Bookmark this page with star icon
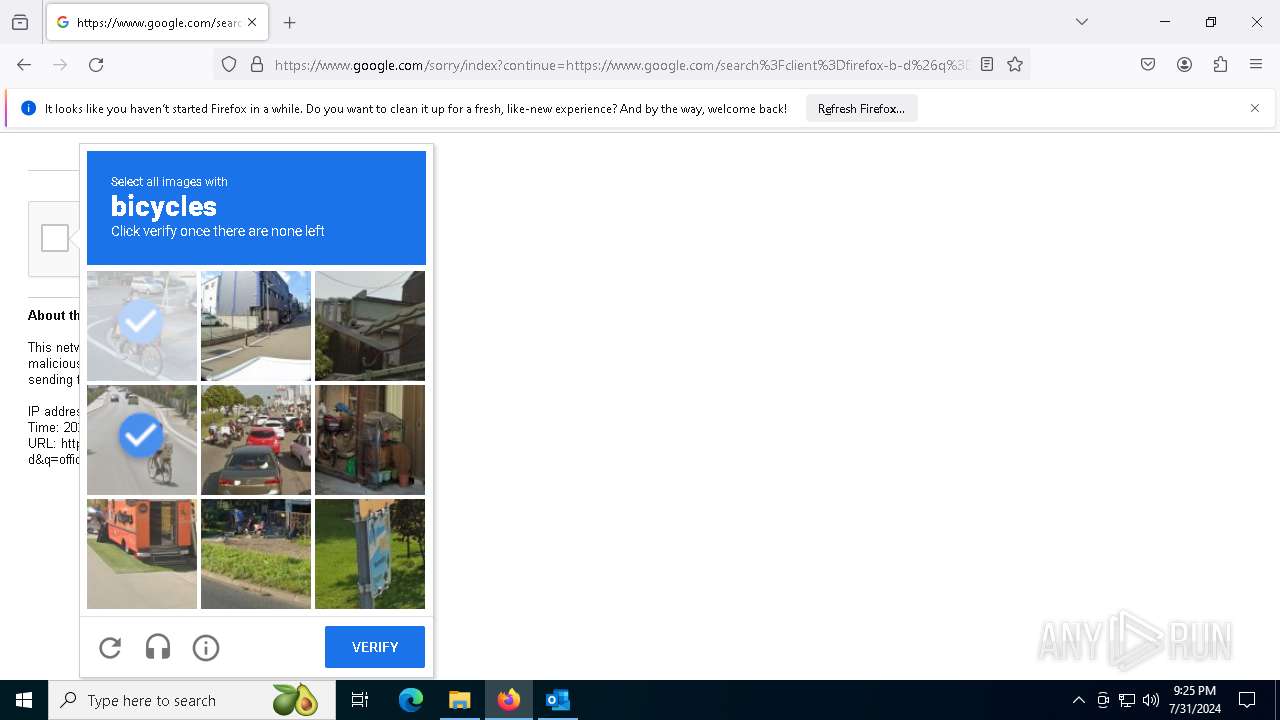This screenshot has height=720, width=1280. 1015,65
